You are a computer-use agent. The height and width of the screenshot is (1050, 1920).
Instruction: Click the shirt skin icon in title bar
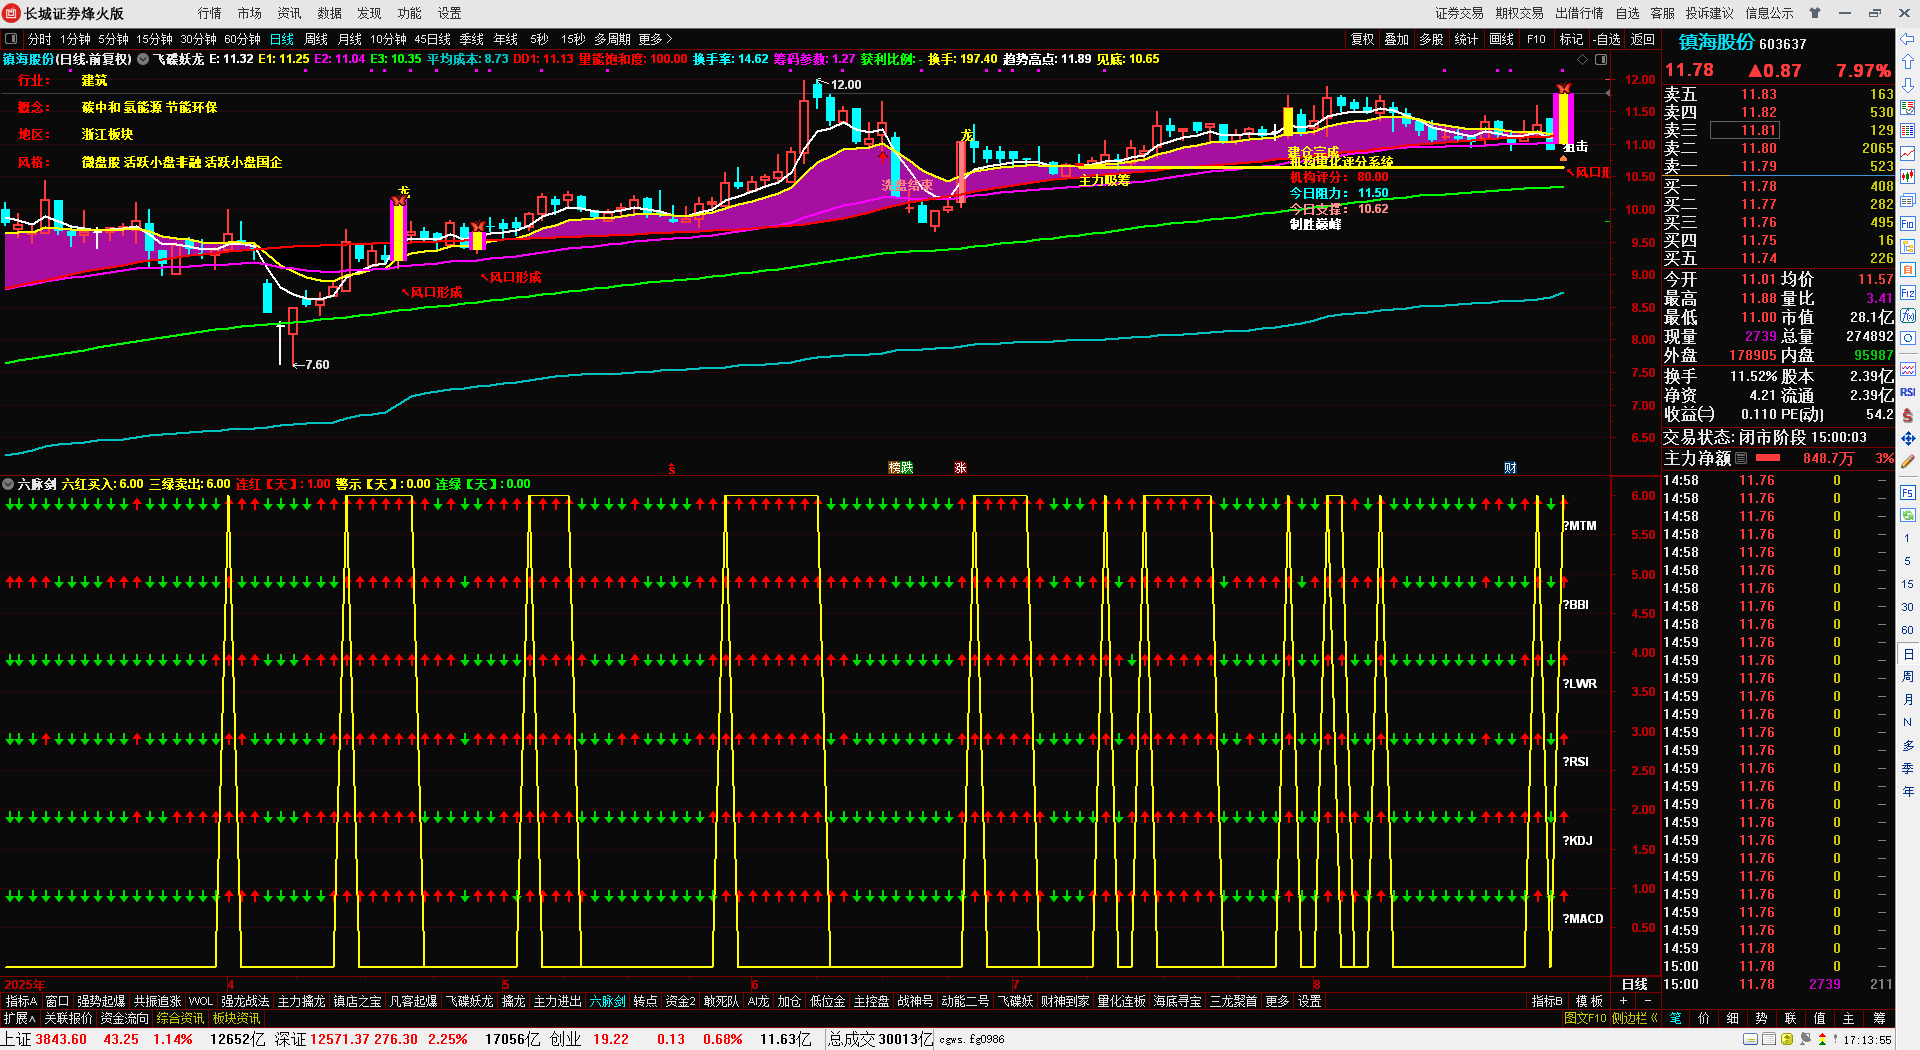(1815, 13)
